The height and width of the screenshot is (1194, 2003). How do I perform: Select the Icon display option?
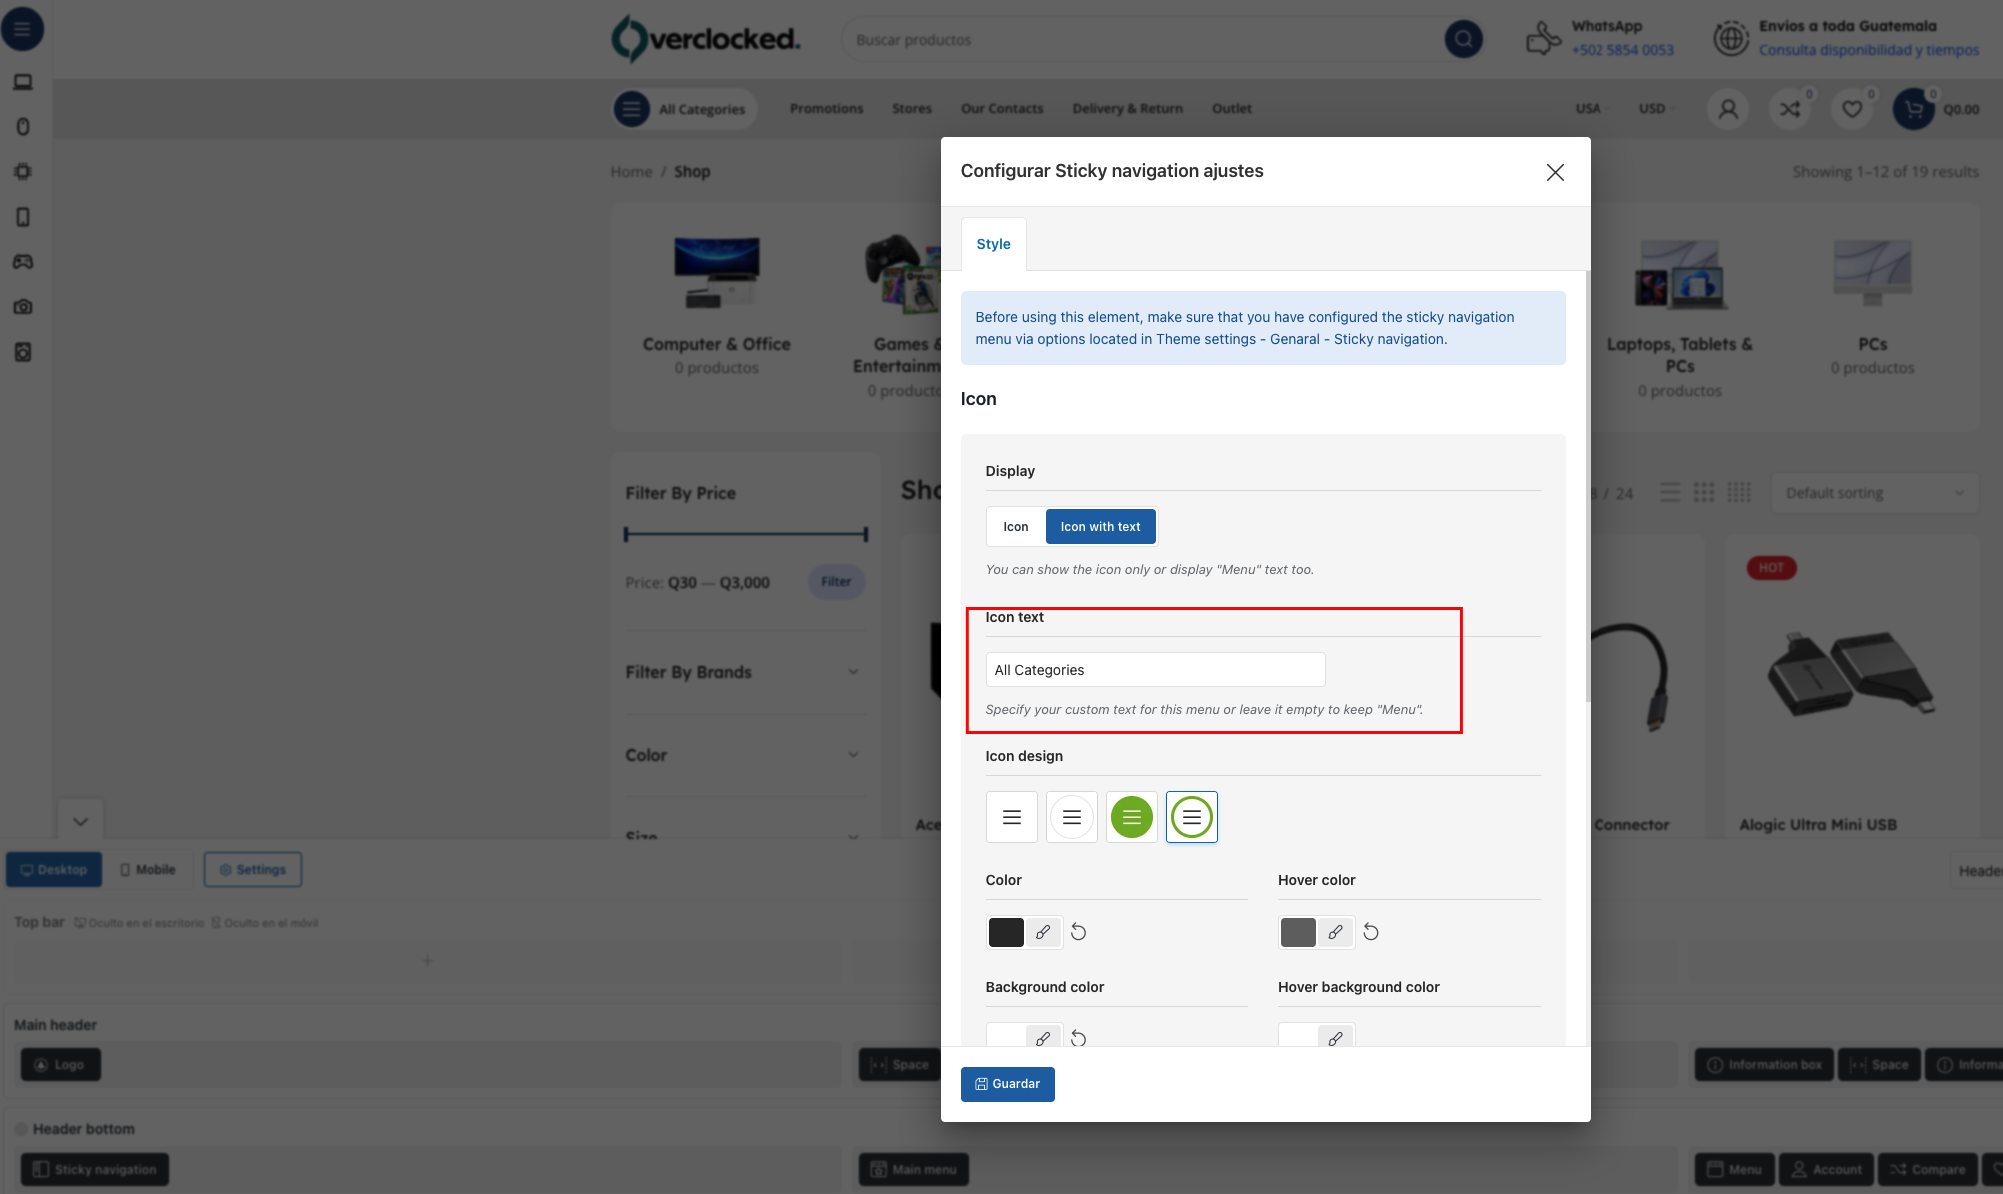pyautogui.click(x=1016, y=527)
